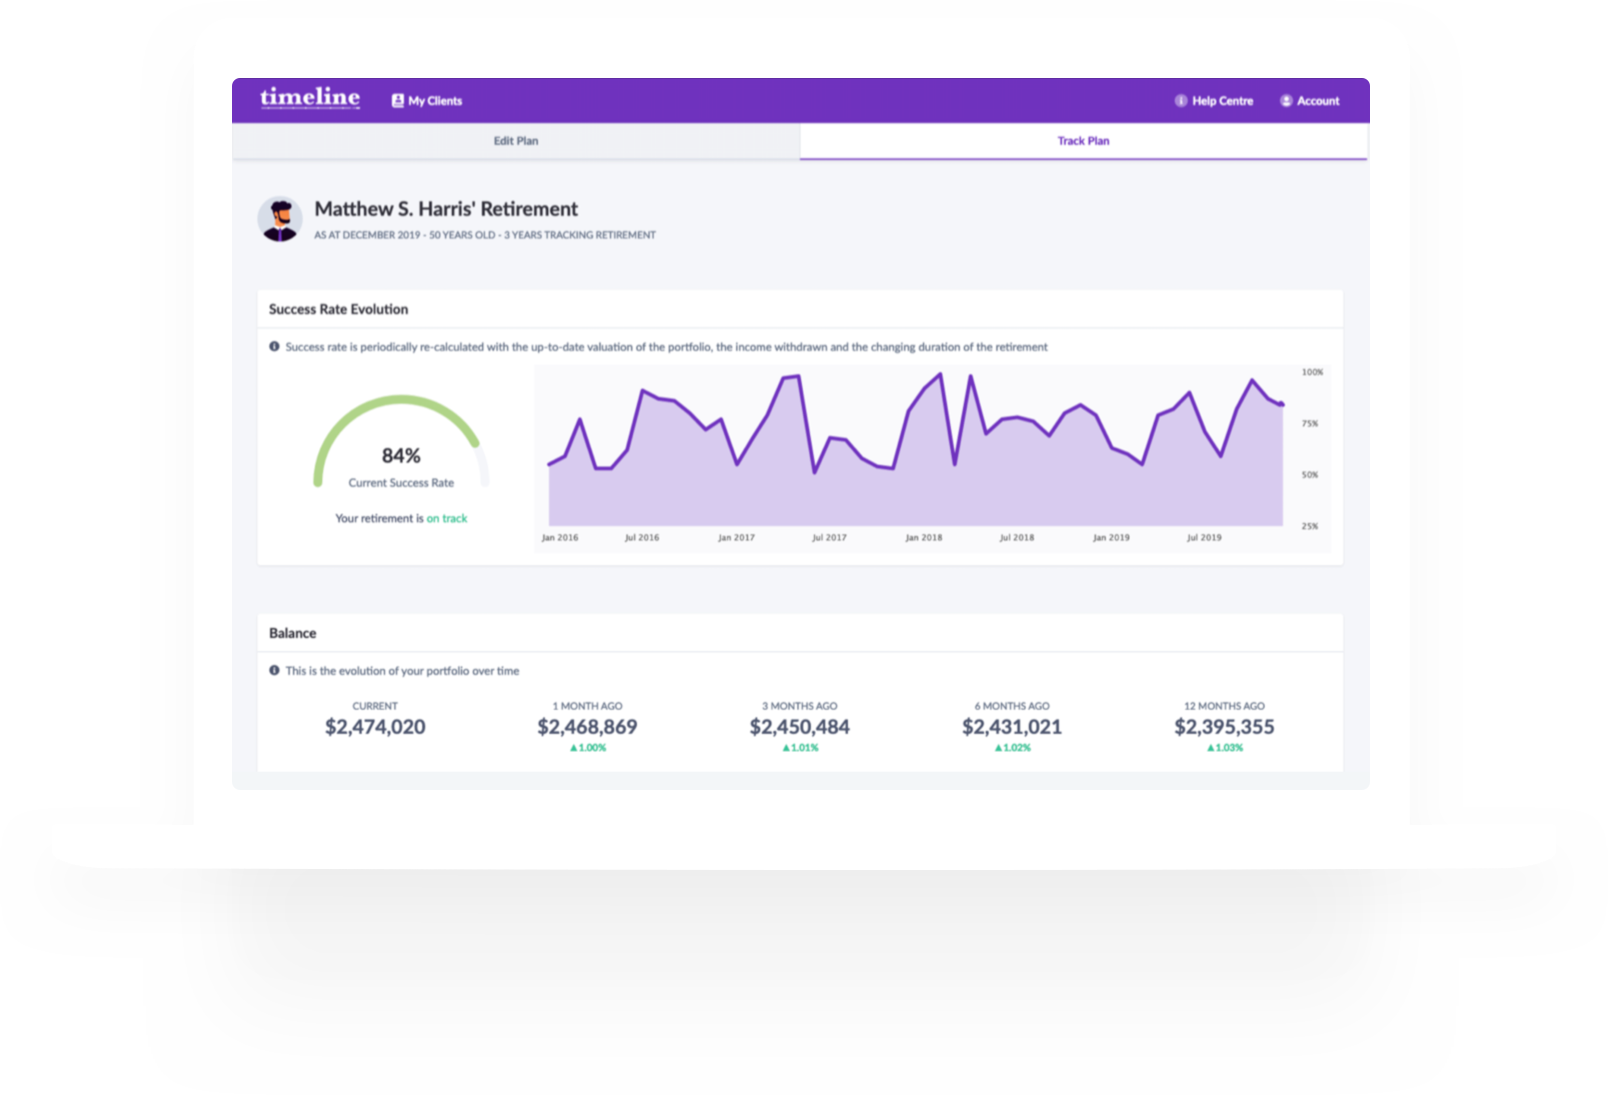Click the timeline logo
Screen dimensions: 1608x1096
click(x=310, y=98)
